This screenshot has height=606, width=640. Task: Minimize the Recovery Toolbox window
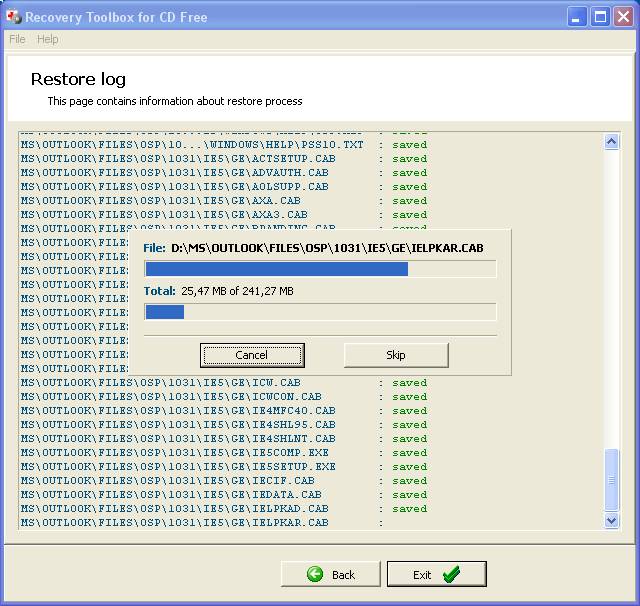[x=578, y=17]
